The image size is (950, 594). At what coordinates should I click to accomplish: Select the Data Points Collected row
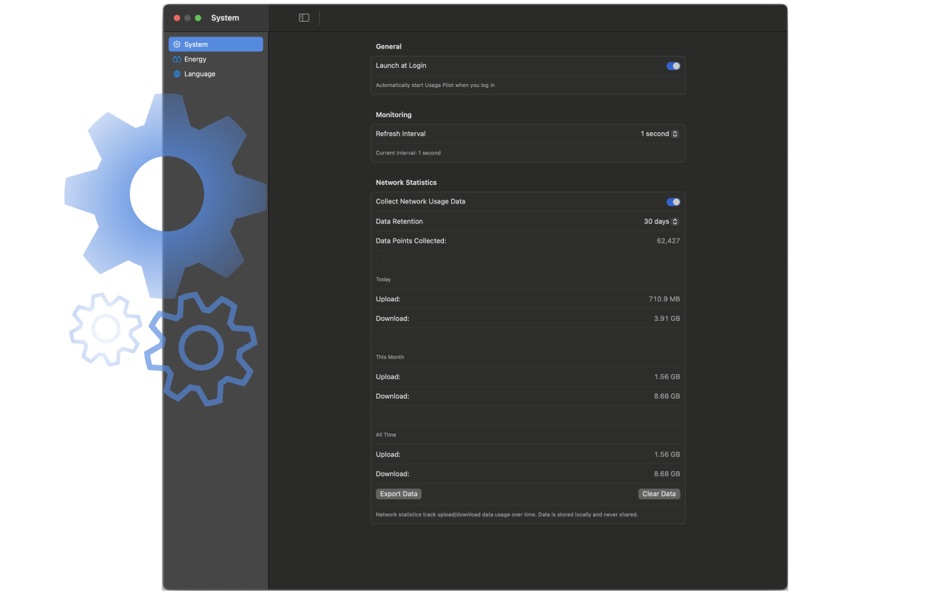(x=528, y=240)
